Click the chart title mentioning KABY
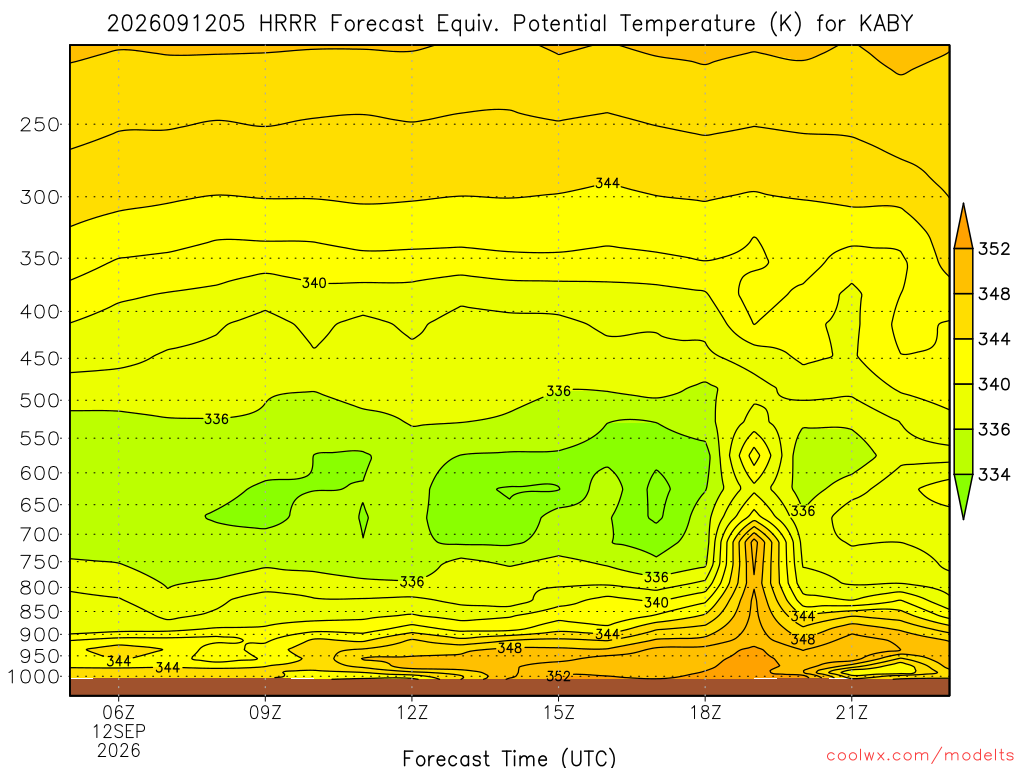This screenshot has width=1024, height=768. [510, 24]
